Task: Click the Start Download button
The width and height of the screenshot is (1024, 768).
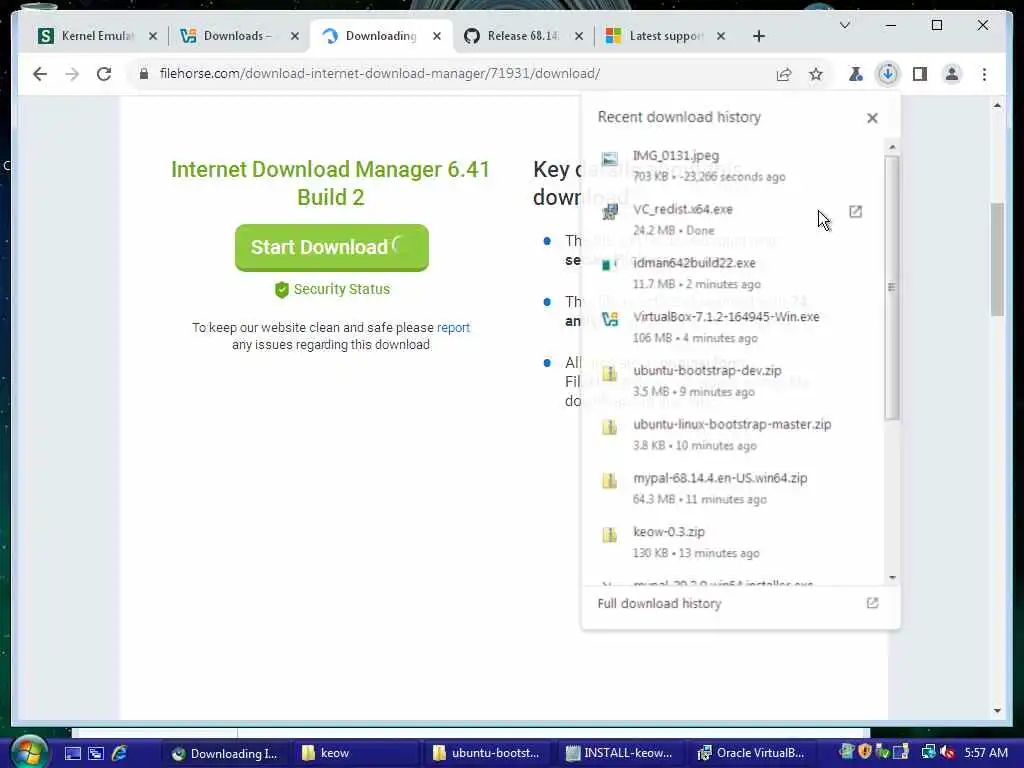Action: pyautogui.click(x=332, y=248)
